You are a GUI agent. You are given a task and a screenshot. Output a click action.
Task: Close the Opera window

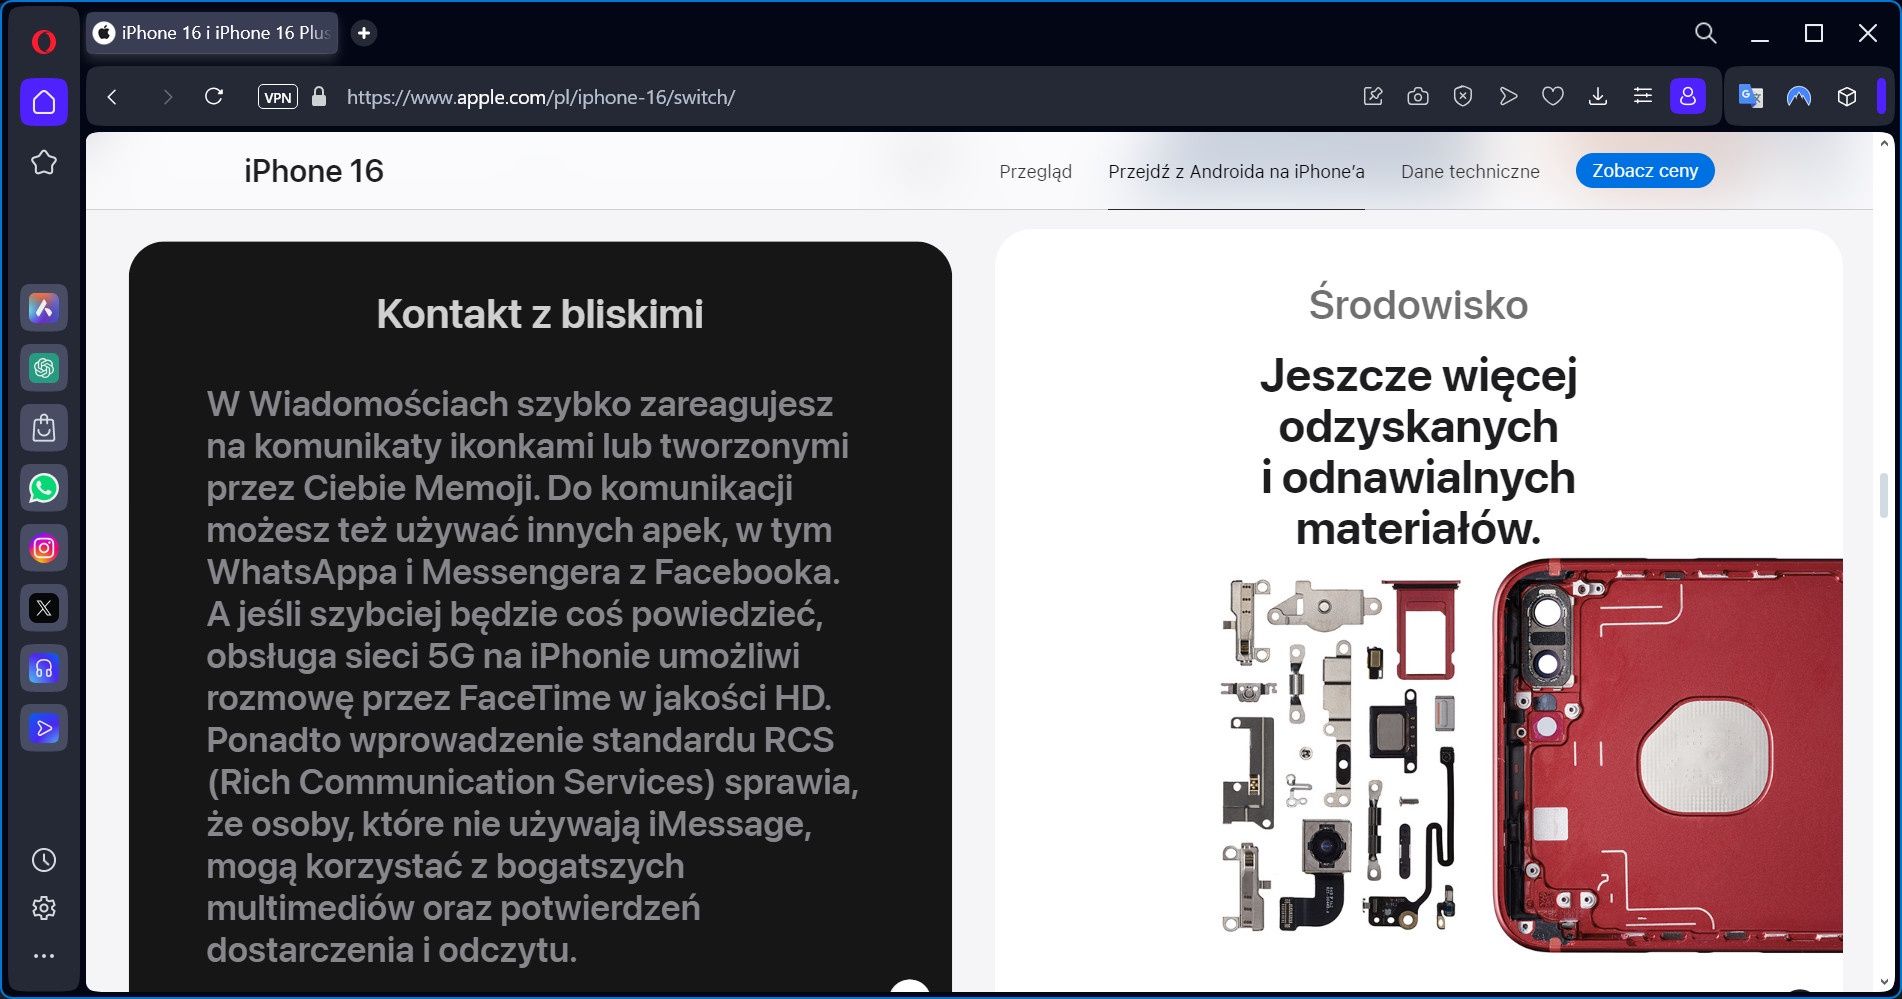1867,33
